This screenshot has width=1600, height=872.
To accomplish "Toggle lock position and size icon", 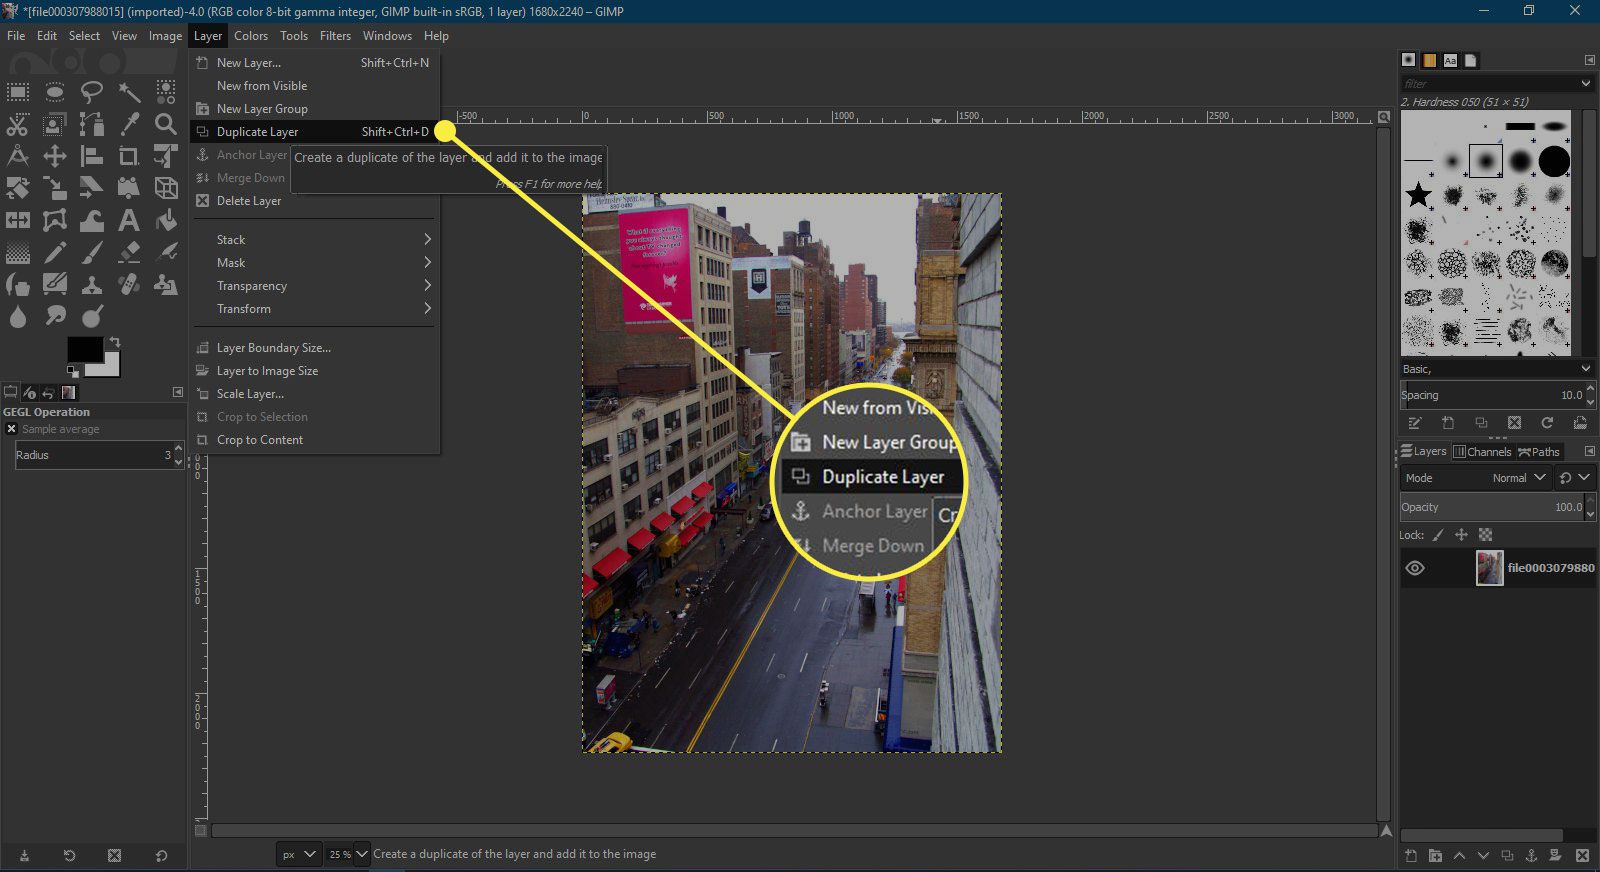I will click(1461, 535).
